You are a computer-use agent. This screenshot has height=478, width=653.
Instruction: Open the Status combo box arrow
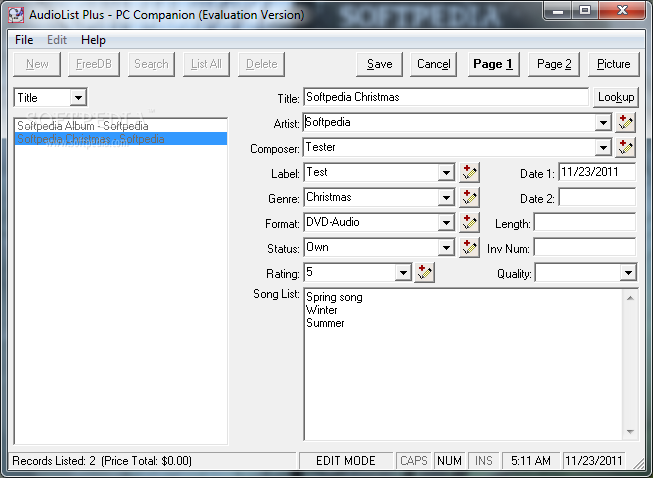pyautogui.click(x=446, y=247)
